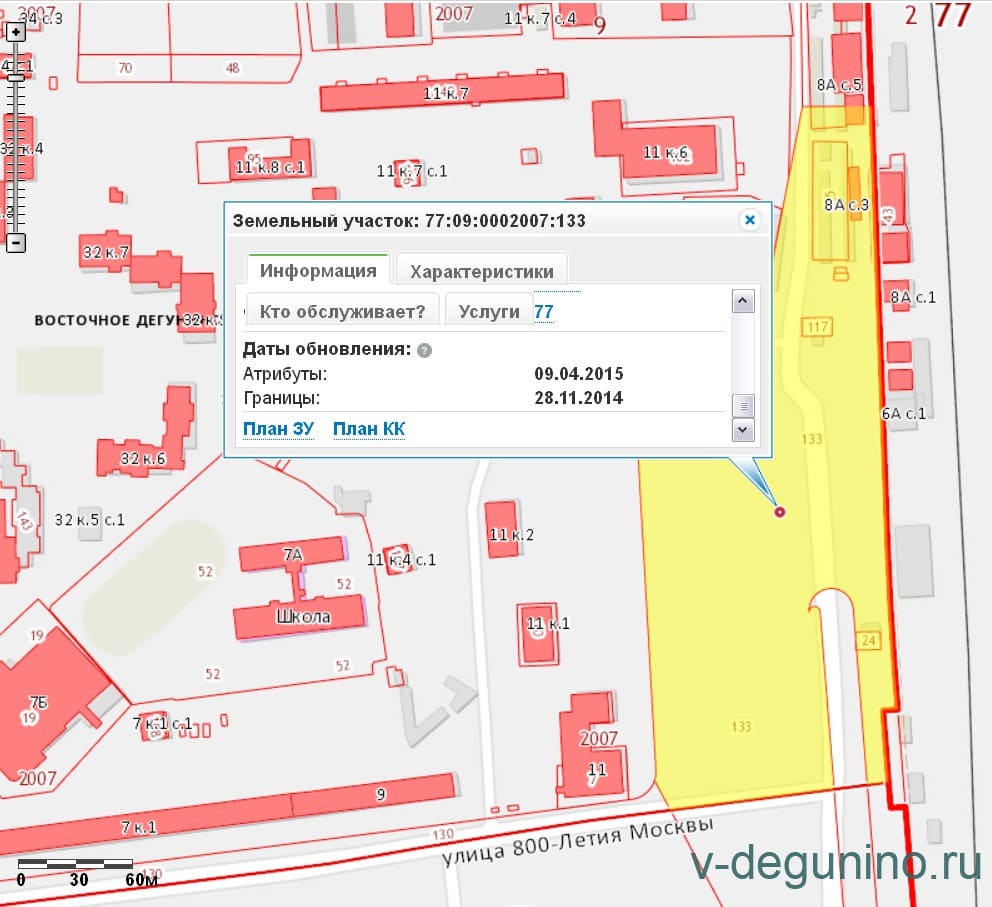Open the Услуги tab
The width and height of the screenshot is (992, 907).
pyautogui.click(x=489, y=311)
